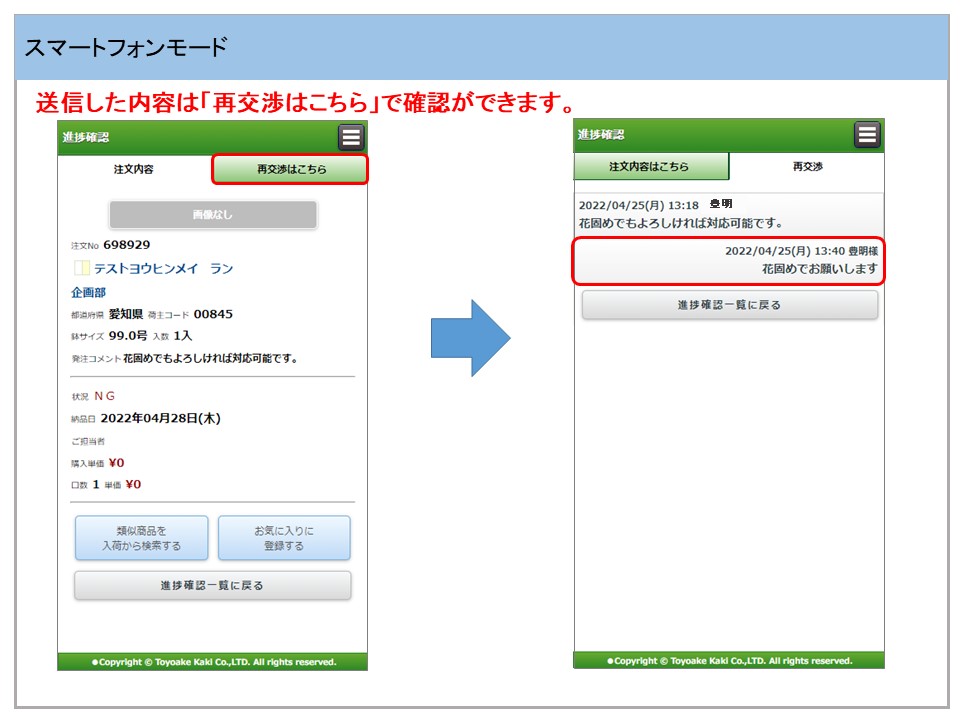
Task: Click 進捗確認一覧に戻る below the chat messages
Action: [x=729, y=305]
